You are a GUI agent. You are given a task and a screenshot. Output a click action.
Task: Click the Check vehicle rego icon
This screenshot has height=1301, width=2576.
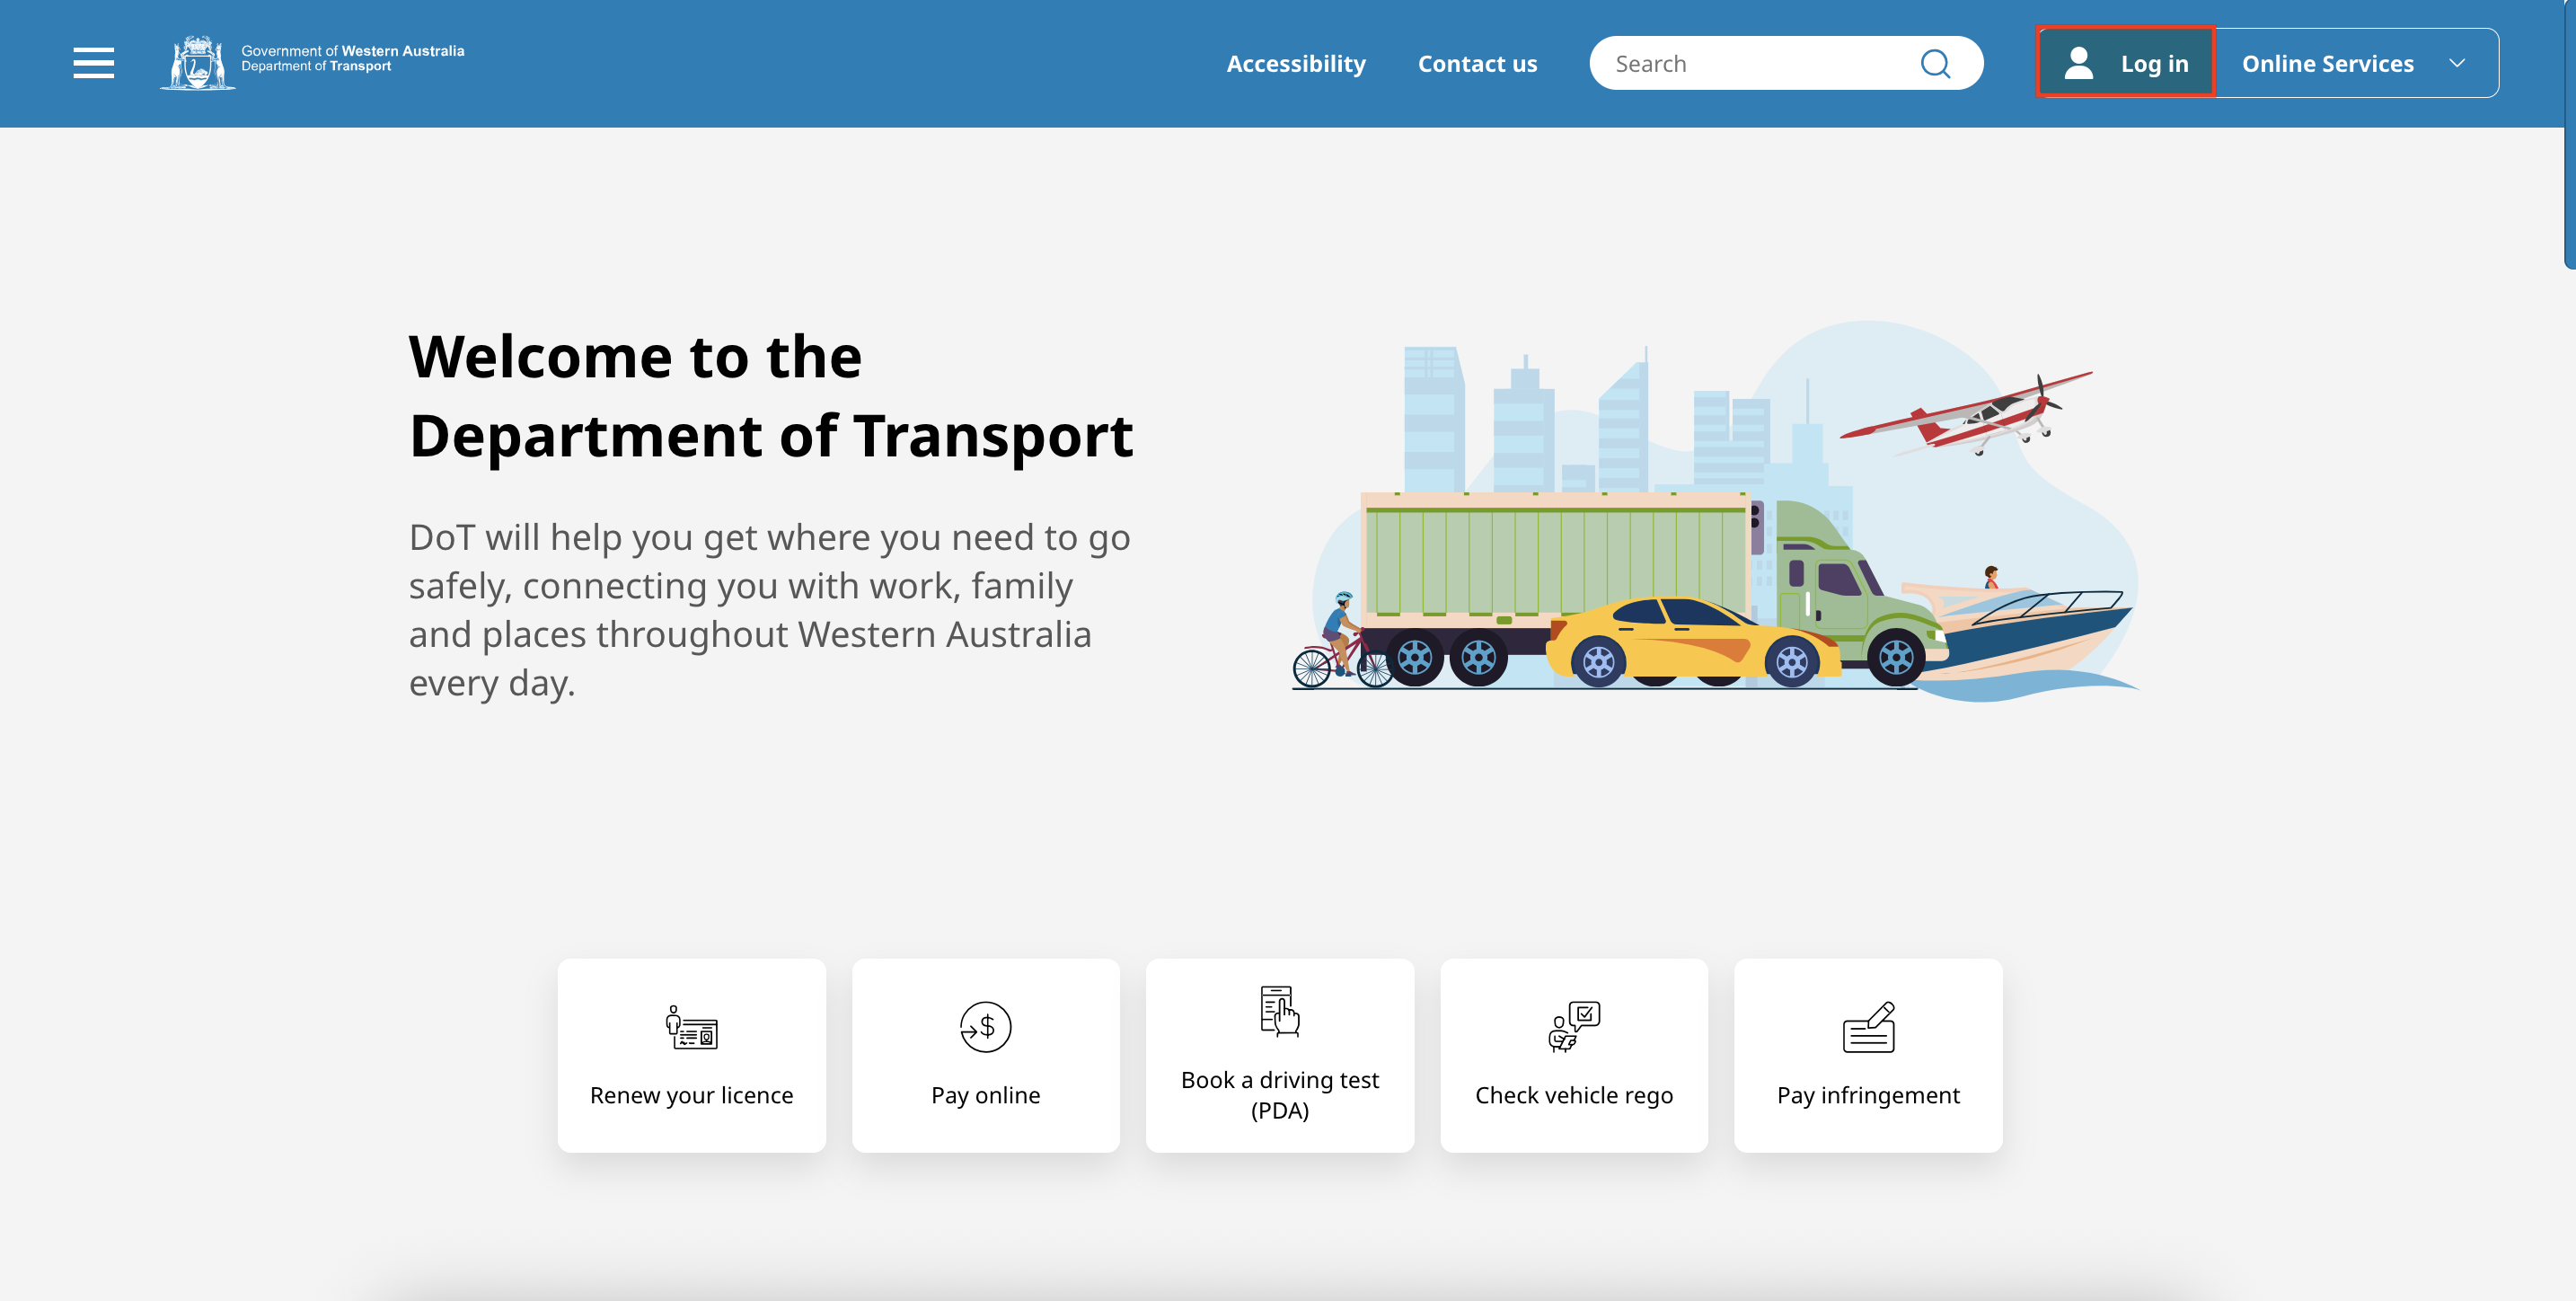click(x=1573, y=1027)
